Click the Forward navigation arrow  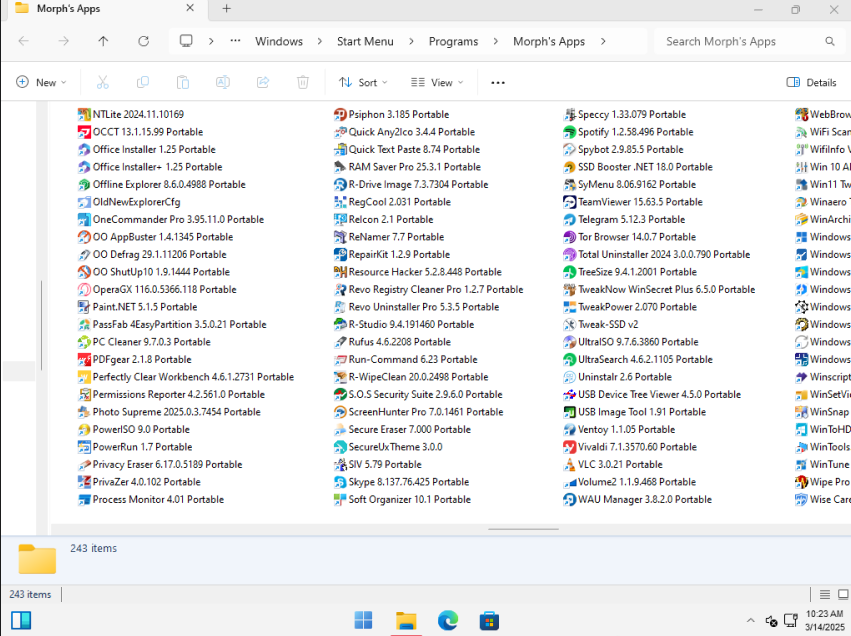tap(63, 41)
